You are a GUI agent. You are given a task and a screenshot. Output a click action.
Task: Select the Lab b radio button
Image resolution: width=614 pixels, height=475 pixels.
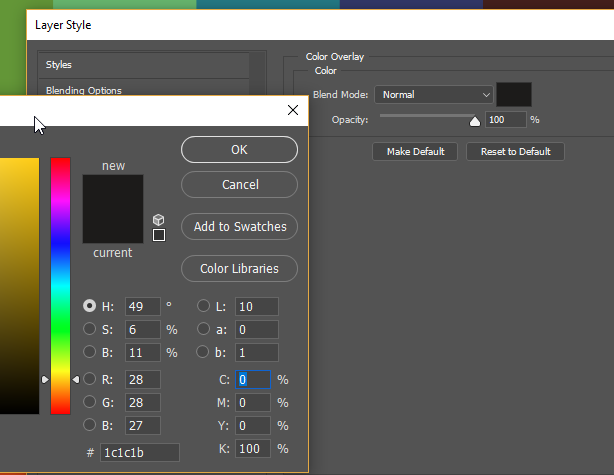click(202, 352)
